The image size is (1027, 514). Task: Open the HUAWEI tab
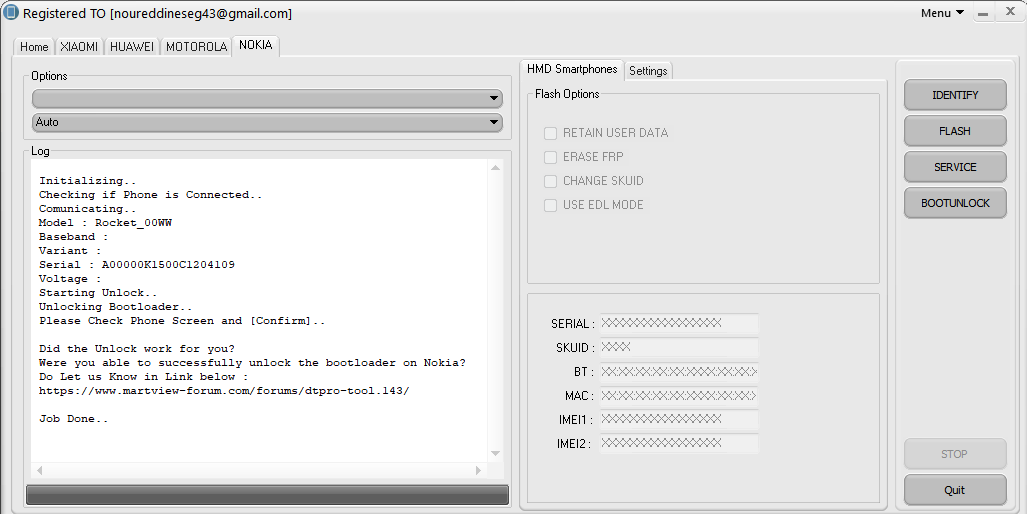coord(132,47)
